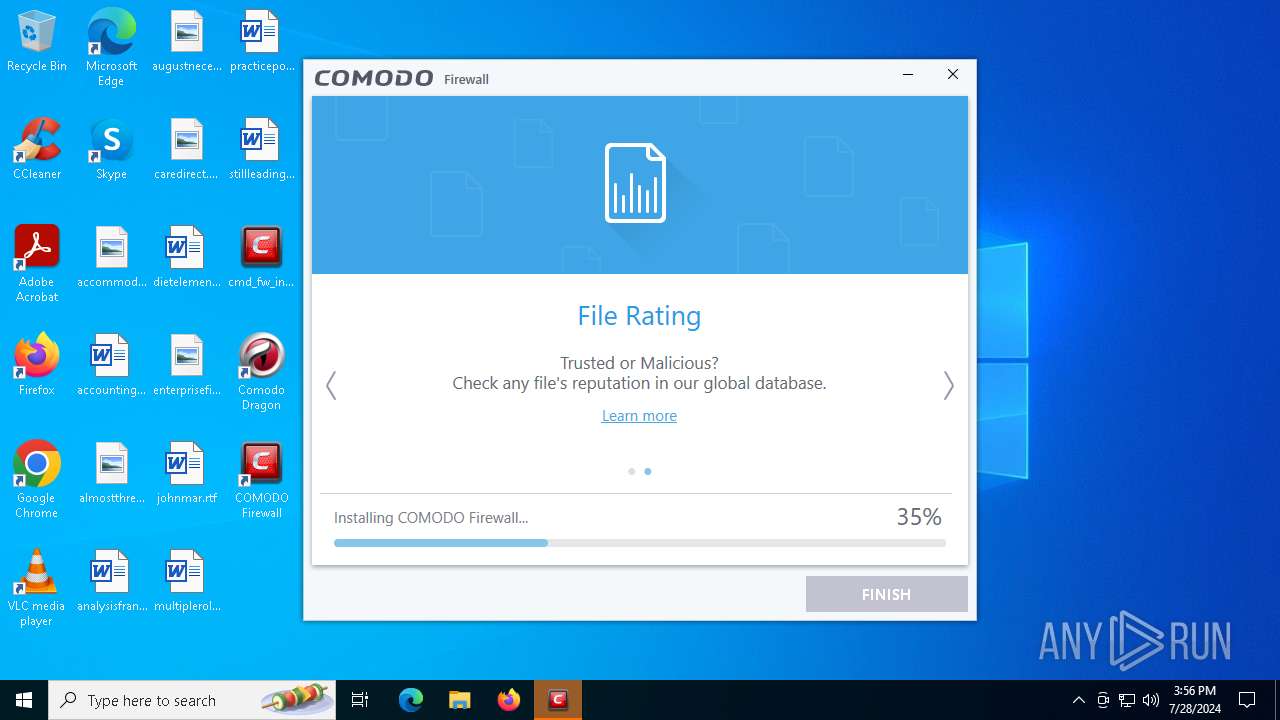Go to previous slide with left chevron
The image size is (1280, 720).
point(331,385)
